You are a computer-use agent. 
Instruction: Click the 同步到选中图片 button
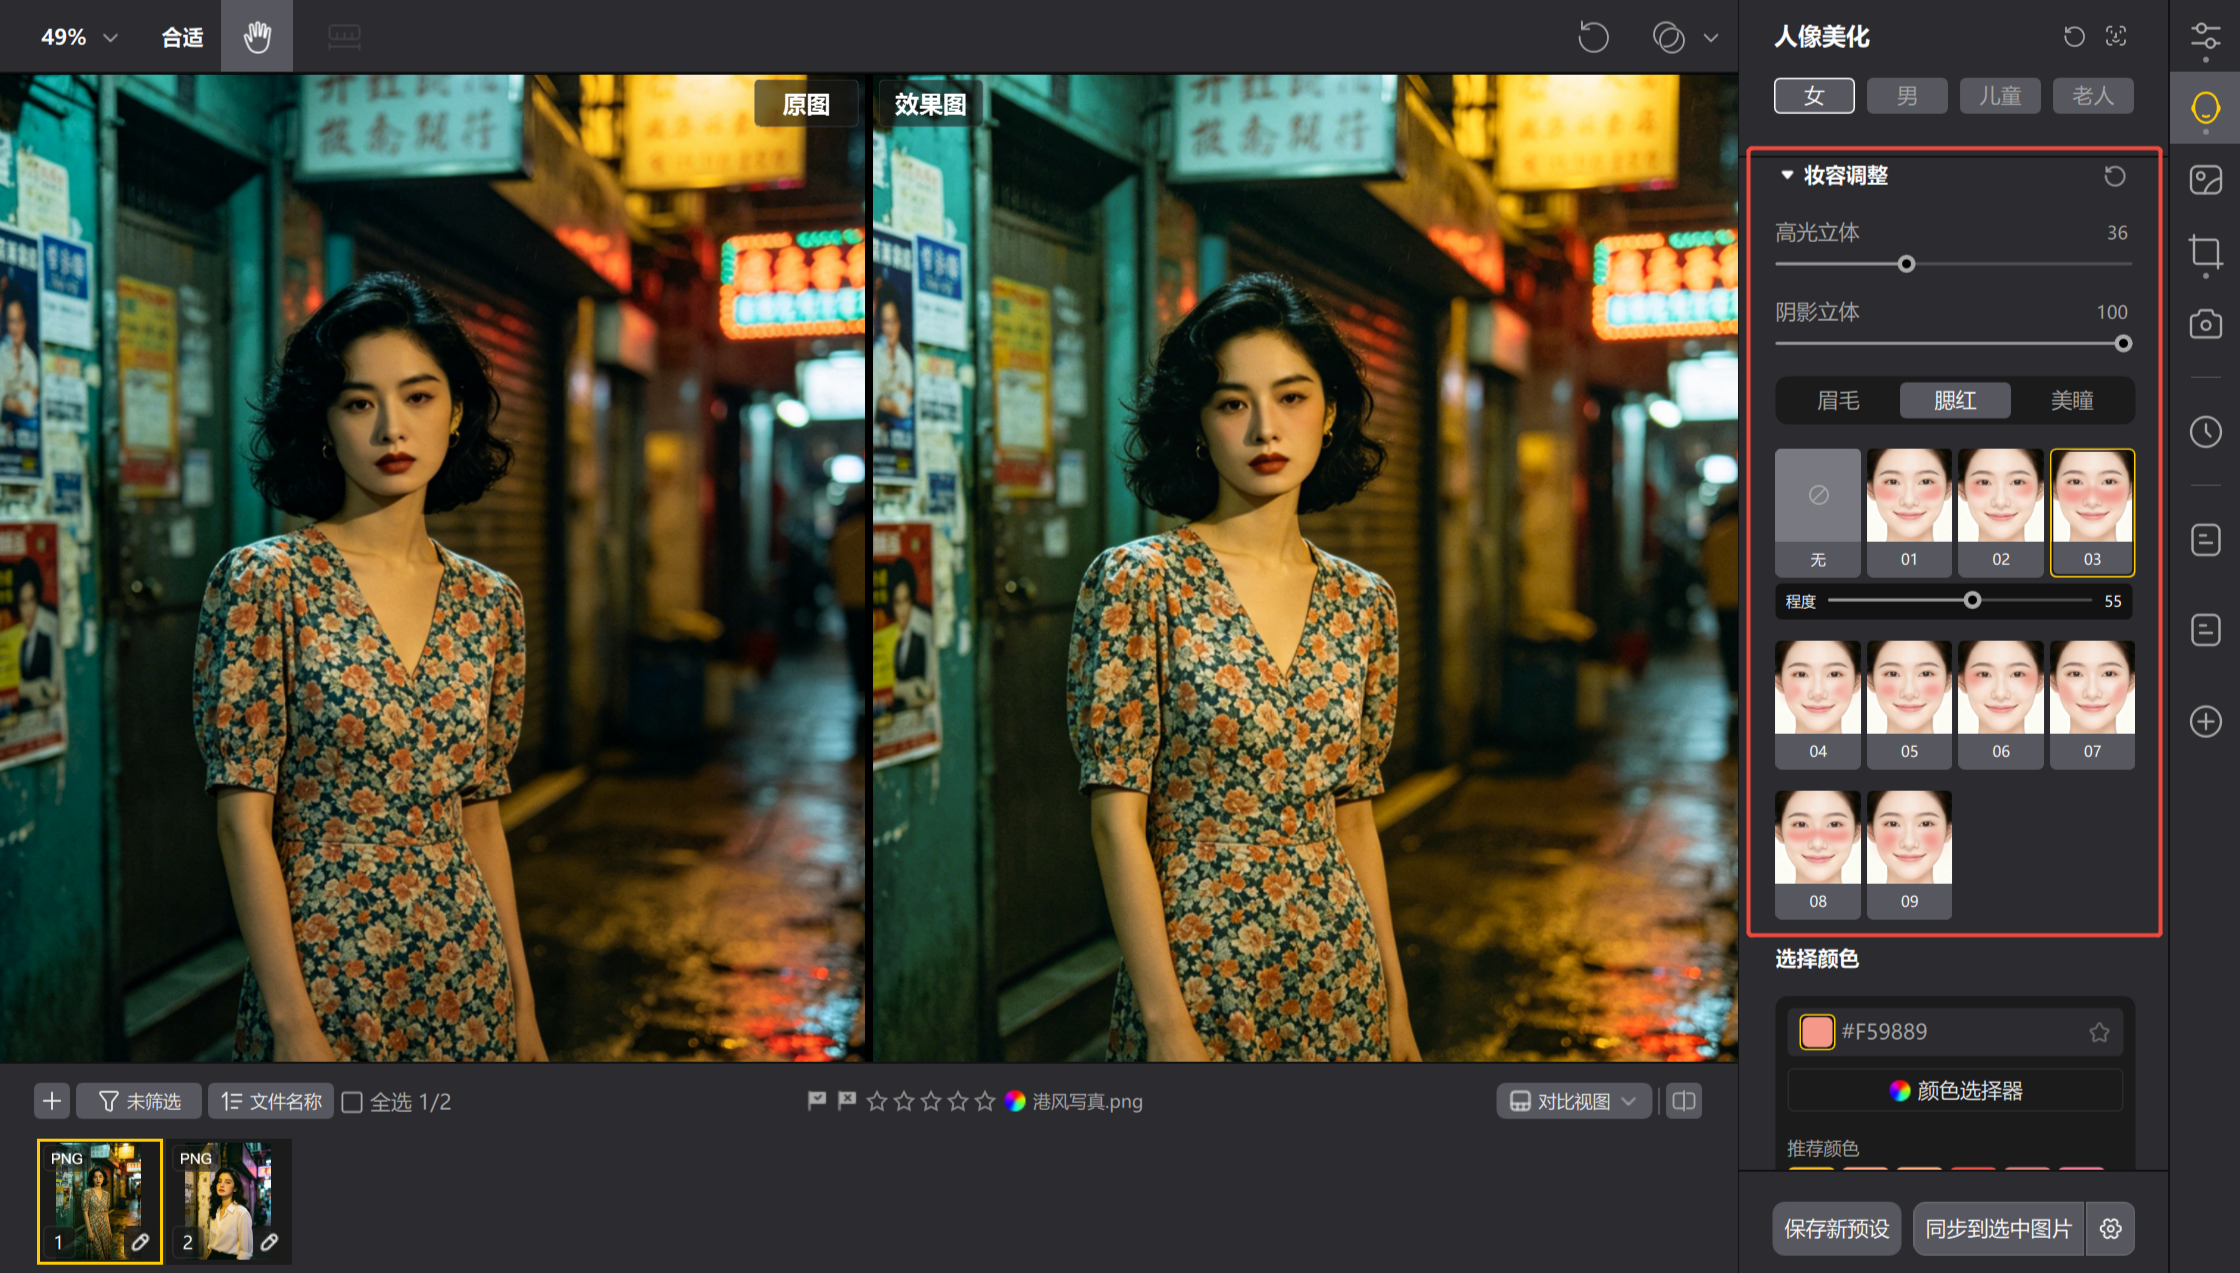click(1998, 1228)
